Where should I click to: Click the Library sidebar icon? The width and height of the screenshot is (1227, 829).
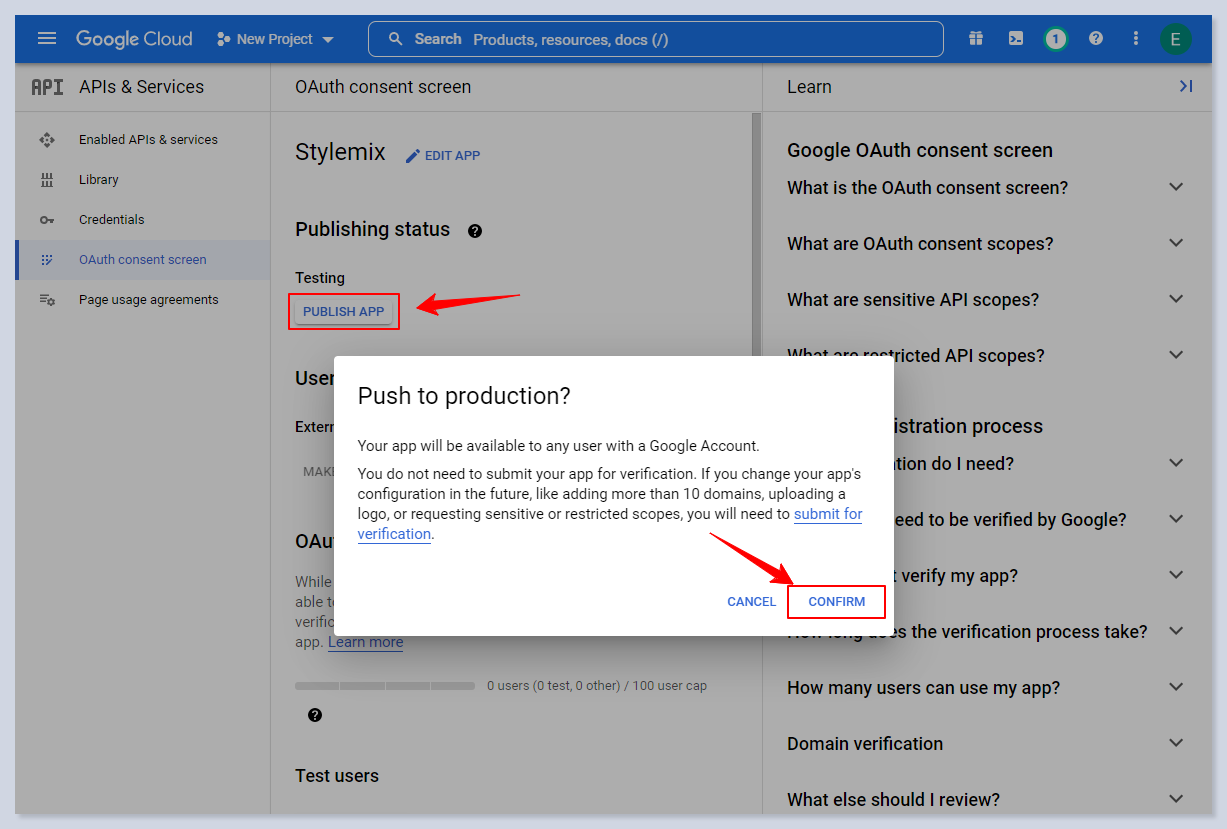click(x=47, y=180)
